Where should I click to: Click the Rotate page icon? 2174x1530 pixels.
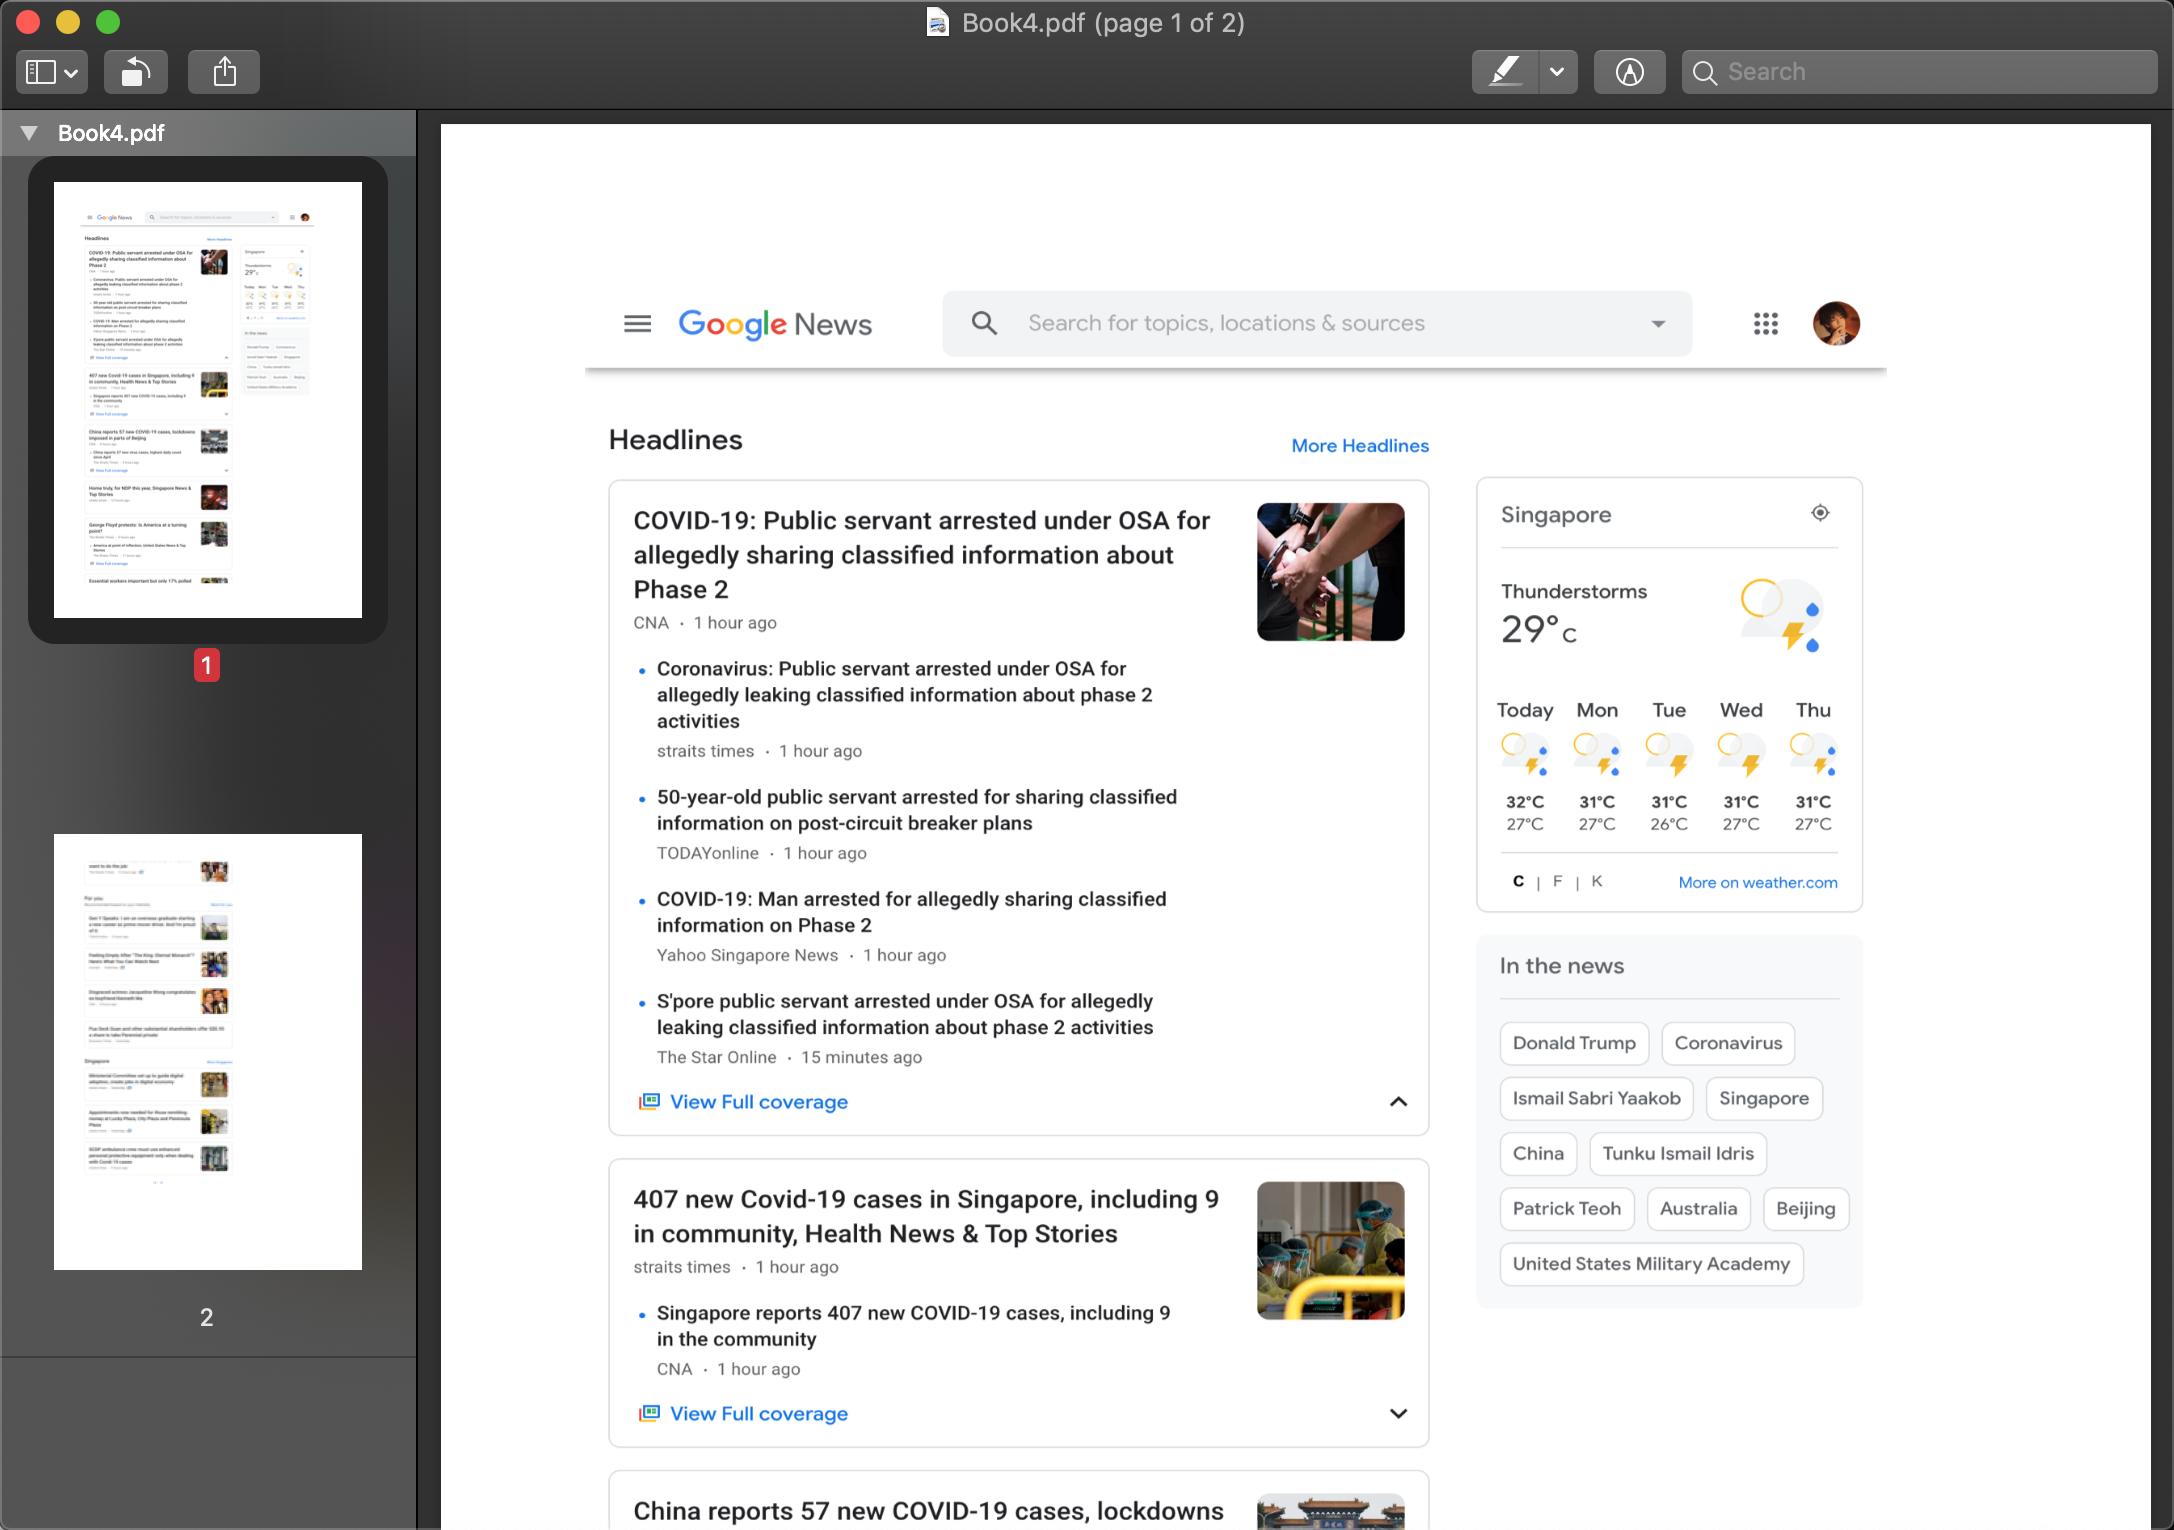(136, 72)
